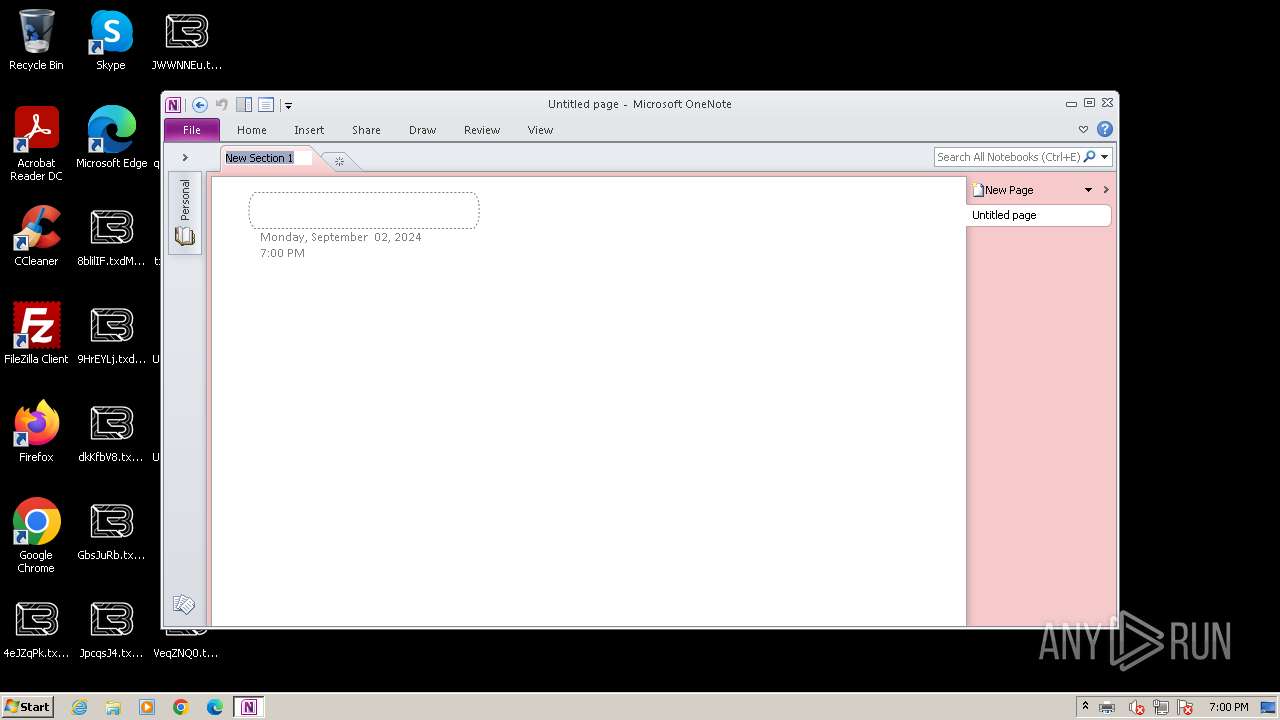The width and height of the screenshot is (1280, 720).
Task: Click the date Monday, September 02, 2024
Action: pyautogui.click(x=341, y=237)
